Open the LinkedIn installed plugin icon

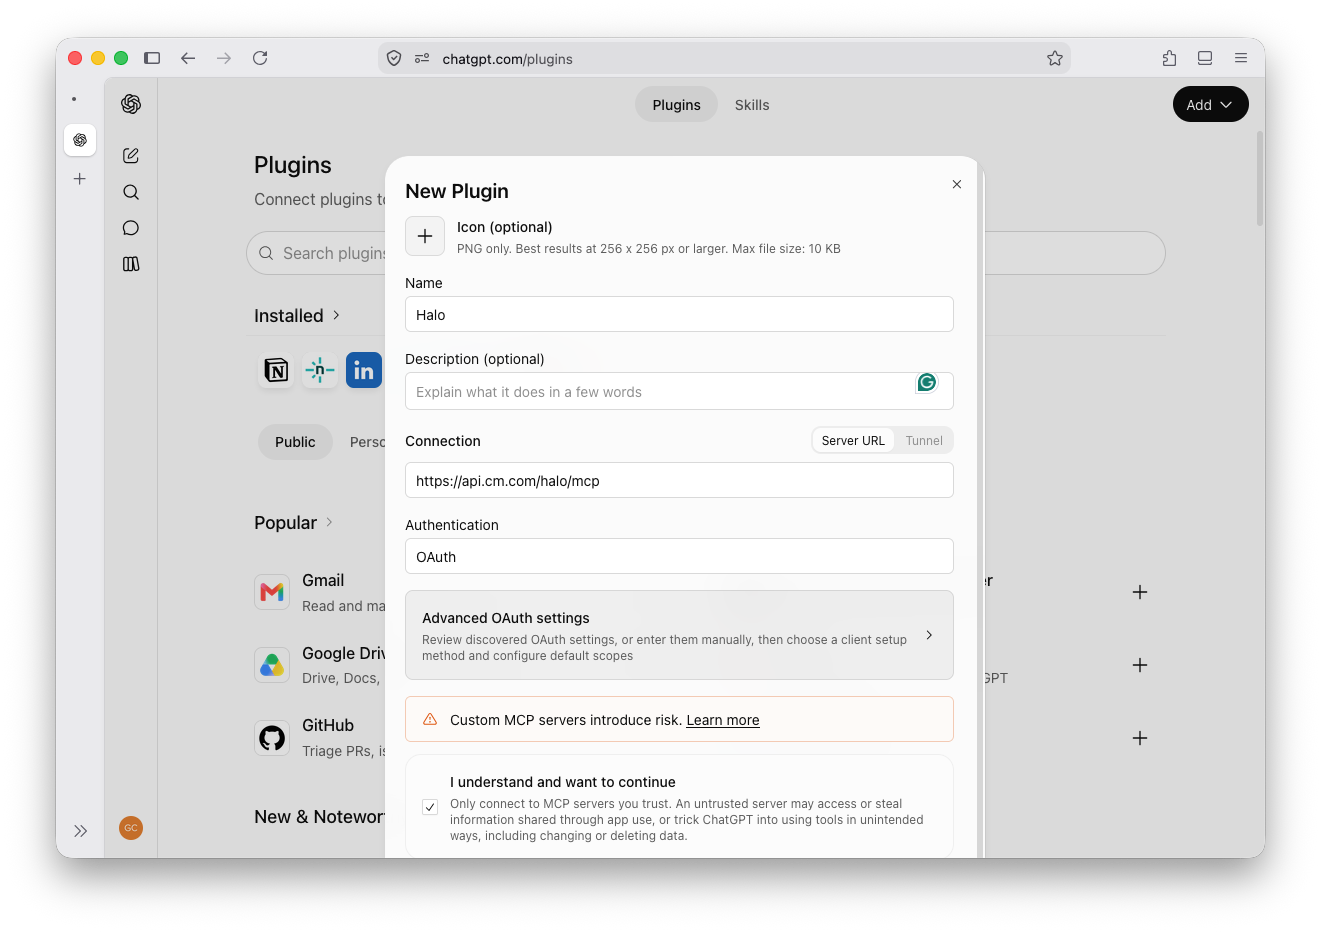(x=364, y=370)
